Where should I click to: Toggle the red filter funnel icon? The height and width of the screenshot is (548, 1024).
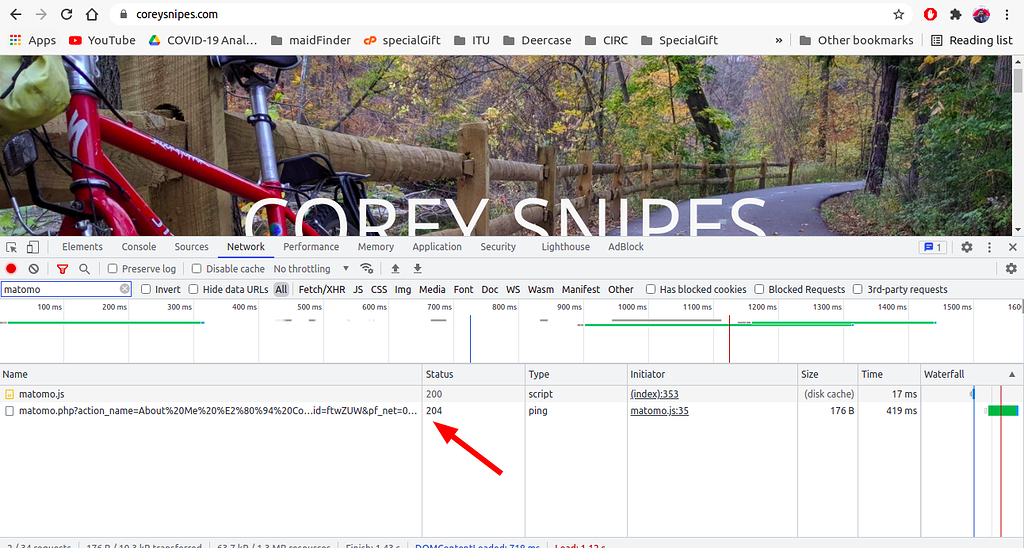(62, 269)
